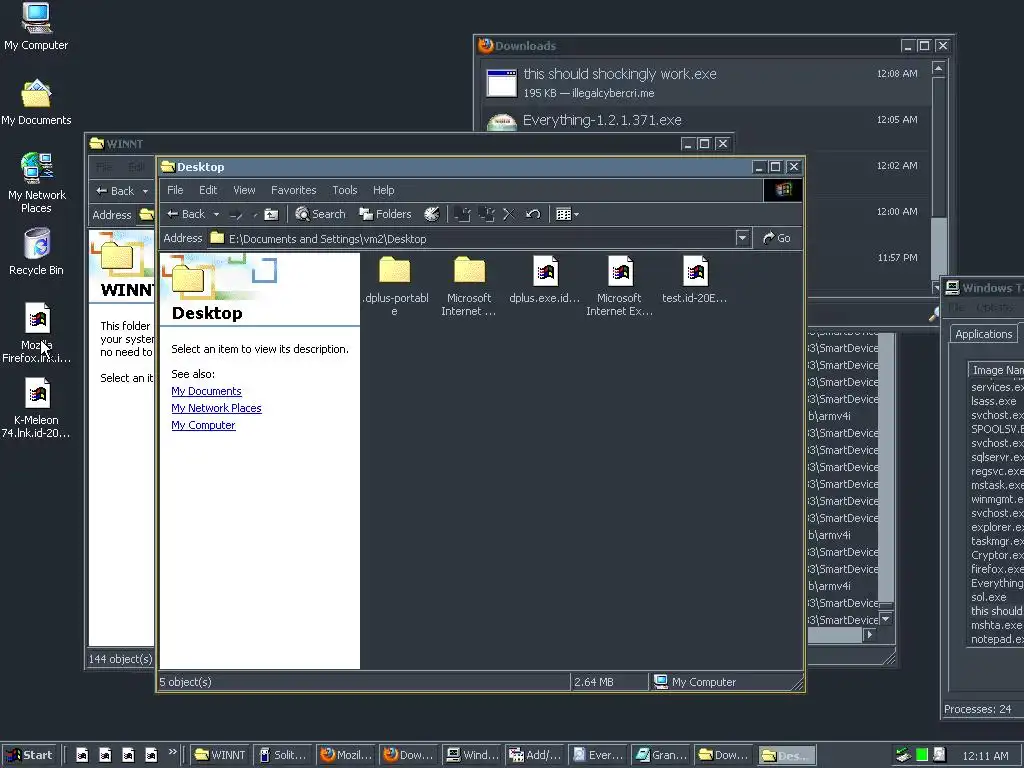The width and height of the screenshot is (1024, 768).
Task: Select sqlservr.exe process in Task Manager
Action: [x=997, y=457]
